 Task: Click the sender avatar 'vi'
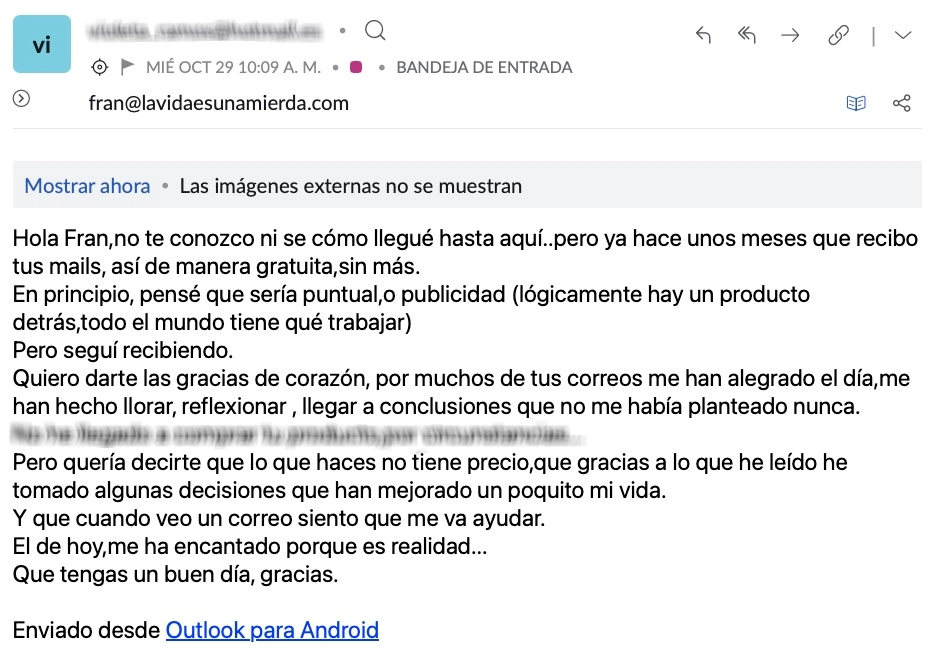tap(42, 44)
